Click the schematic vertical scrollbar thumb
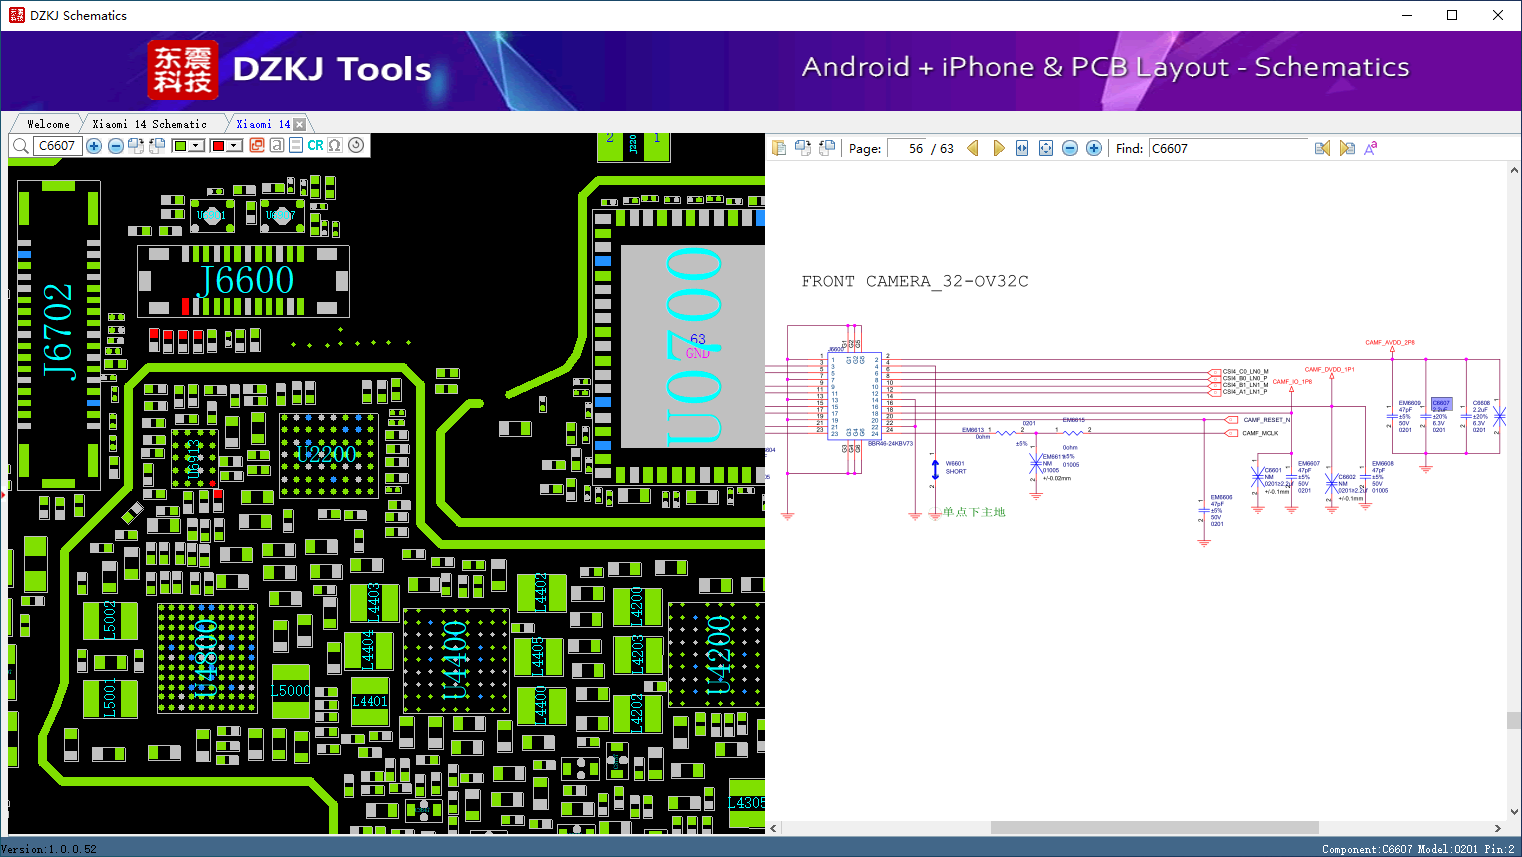The height and width of the screenshot is (857, 1522). tap(1513, 720)
